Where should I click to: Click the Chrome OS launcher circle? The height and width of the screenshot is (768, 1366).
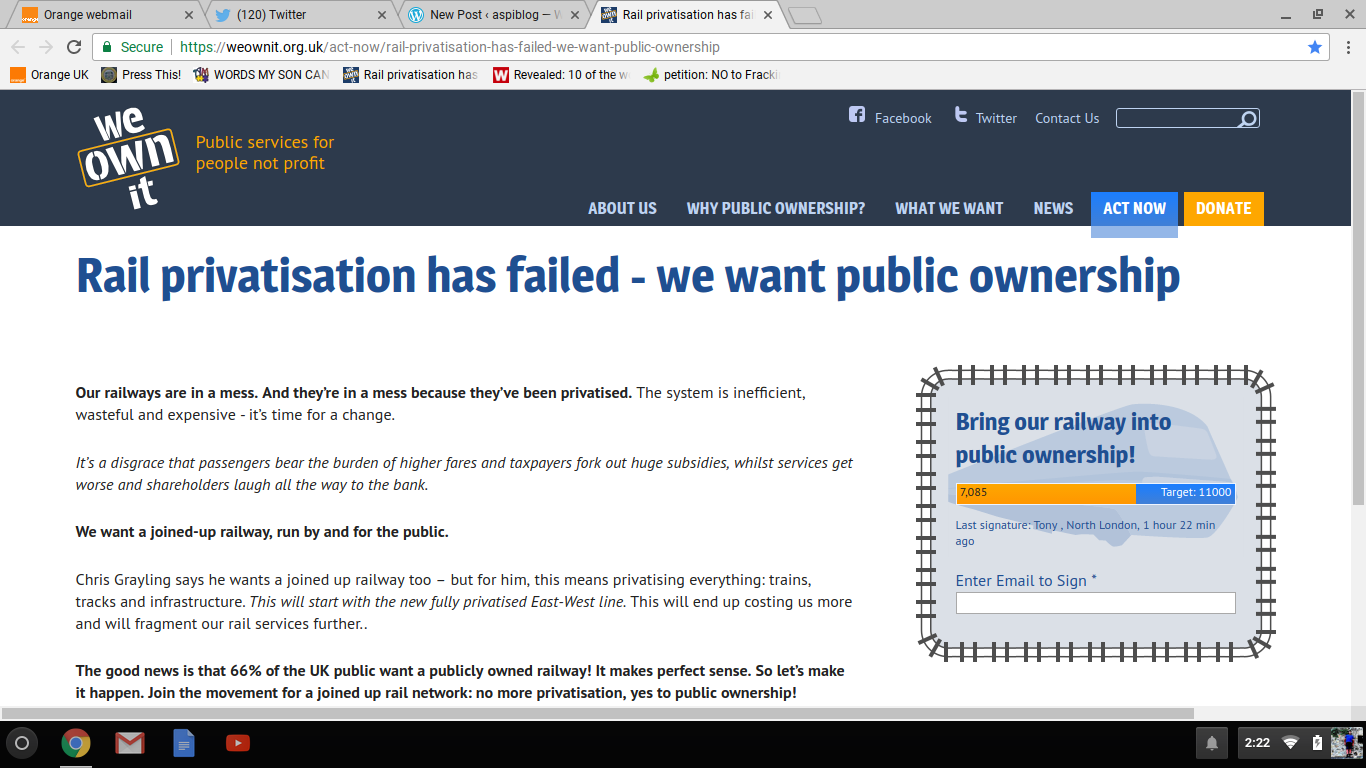click(22, 743)
